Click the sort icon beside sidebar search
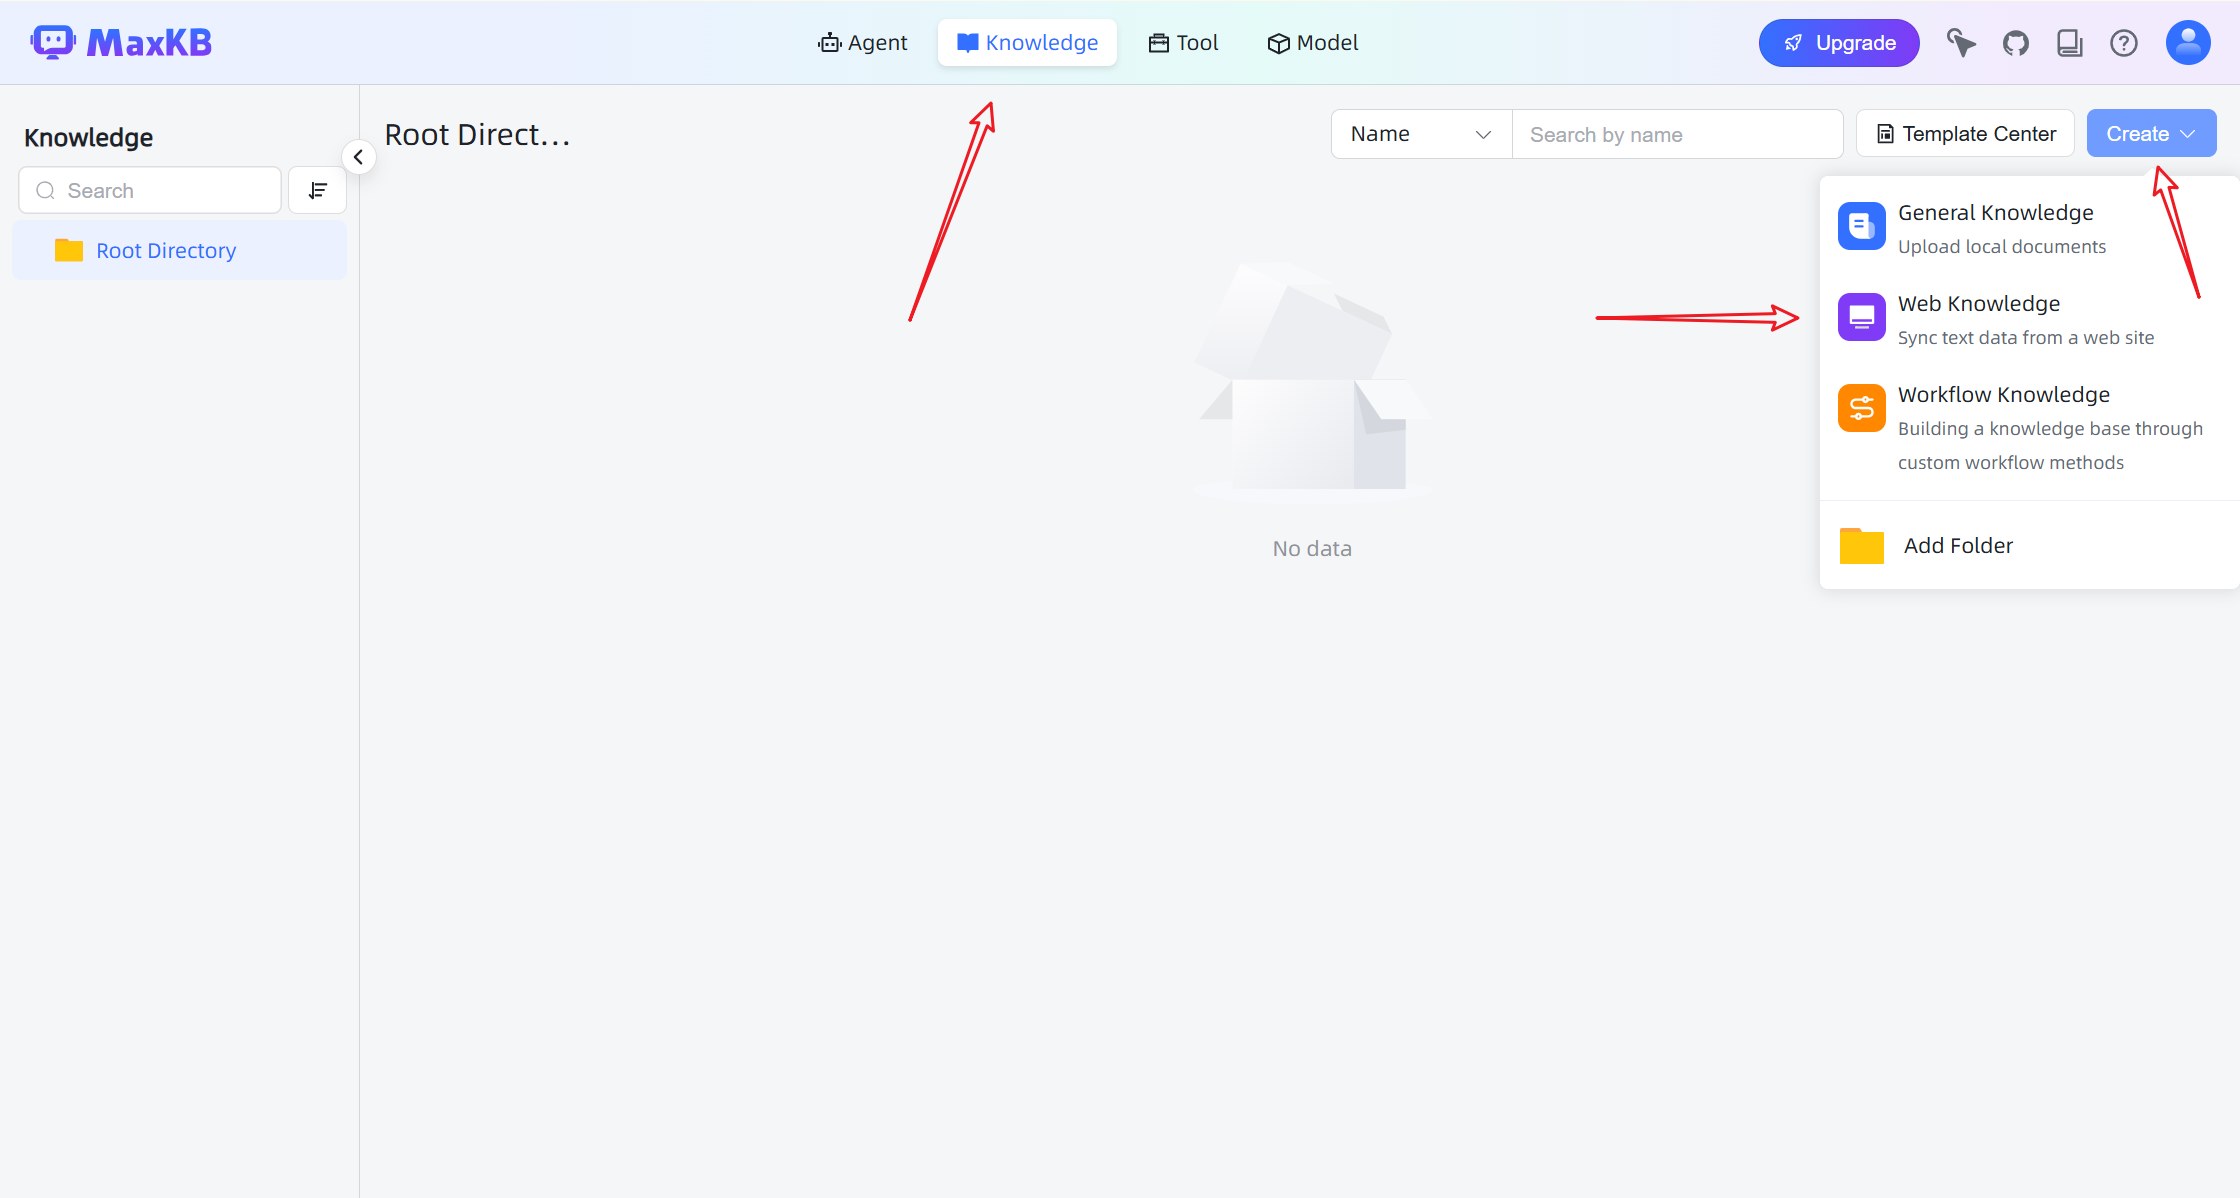Viewport: 2240px width, 1198px height. 317,190
